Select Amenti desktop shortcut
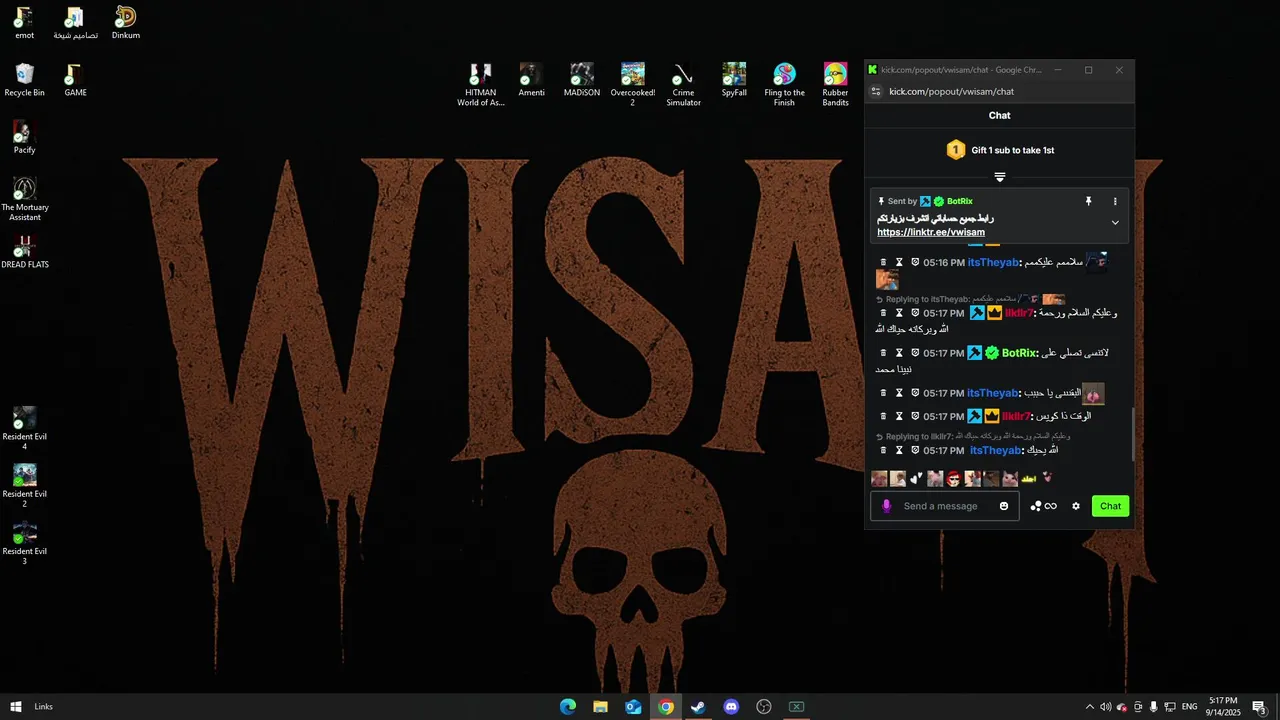The width and height of the screenshot is (1280, 720). [531, 80]
